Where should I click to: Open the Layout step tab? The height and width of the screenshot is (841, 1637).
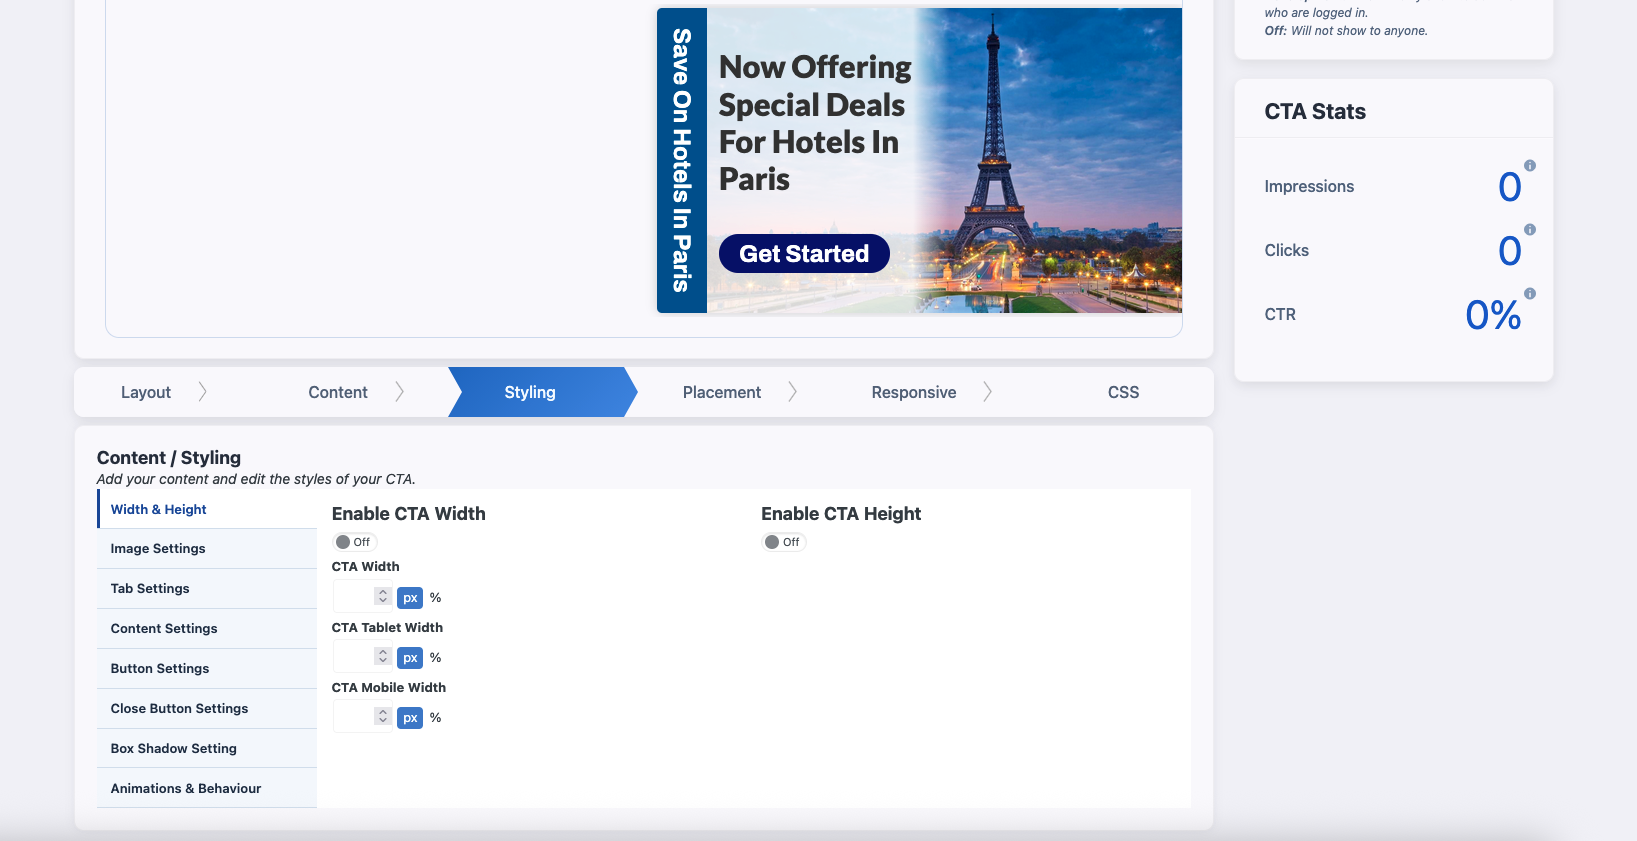click(146, 392)
